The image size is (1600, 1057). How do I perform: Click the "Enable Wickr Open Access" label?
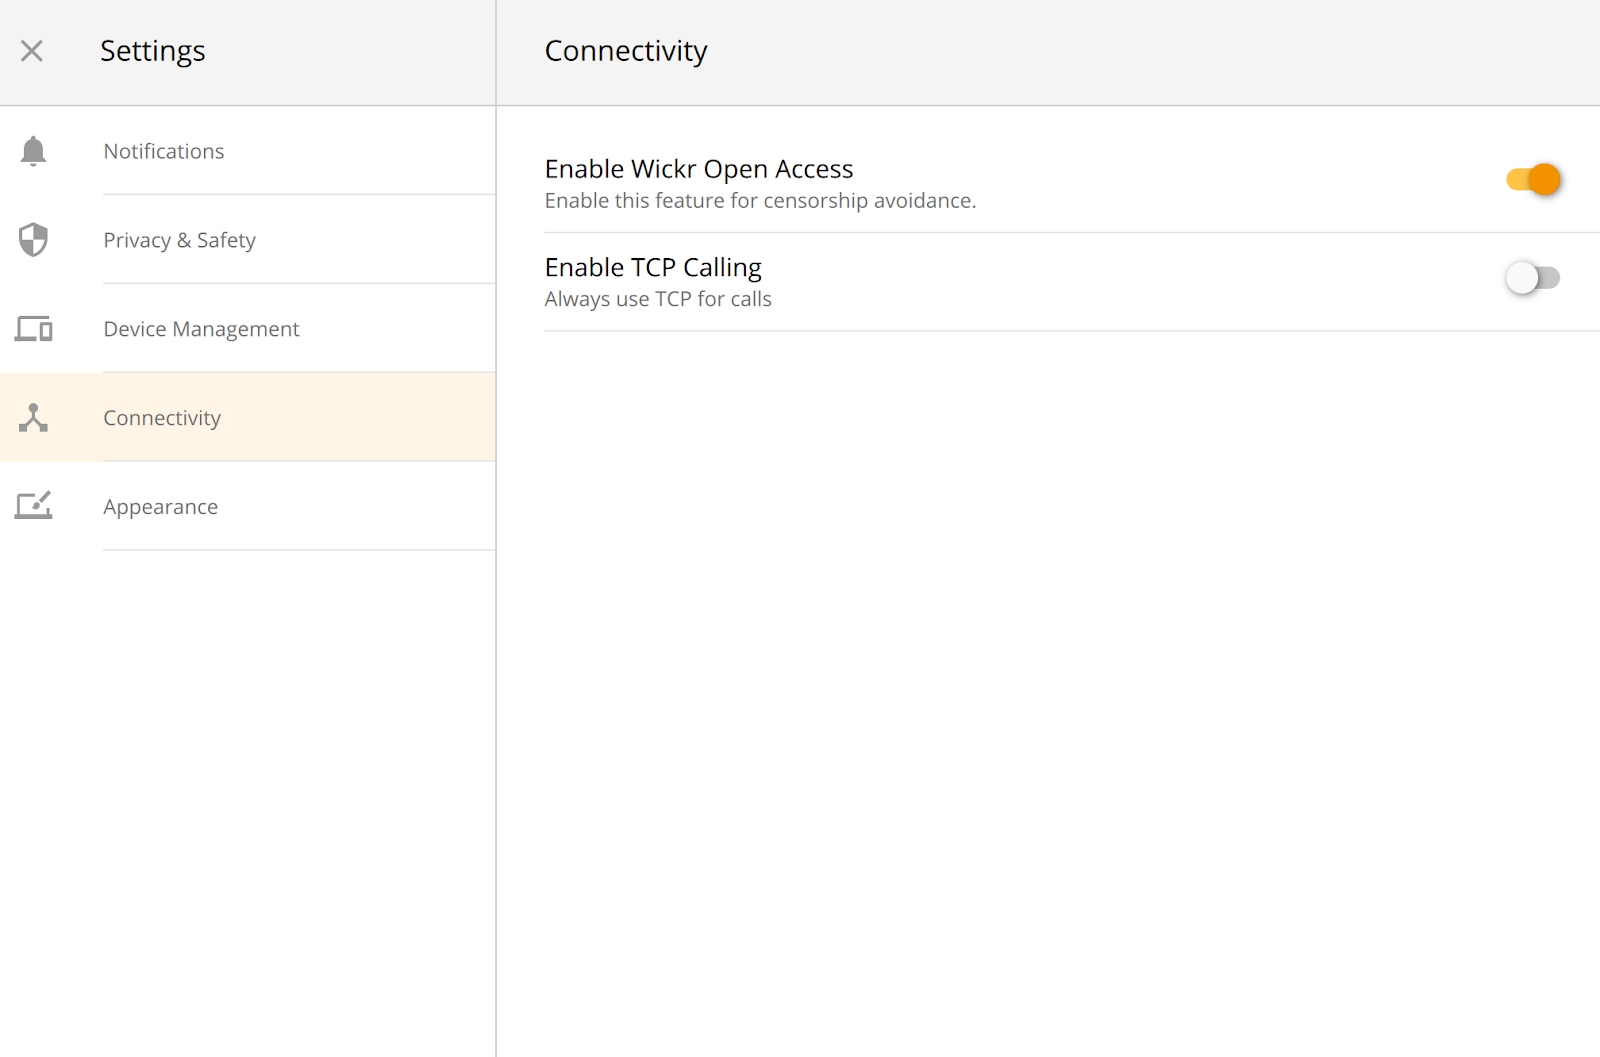(699, 169)
